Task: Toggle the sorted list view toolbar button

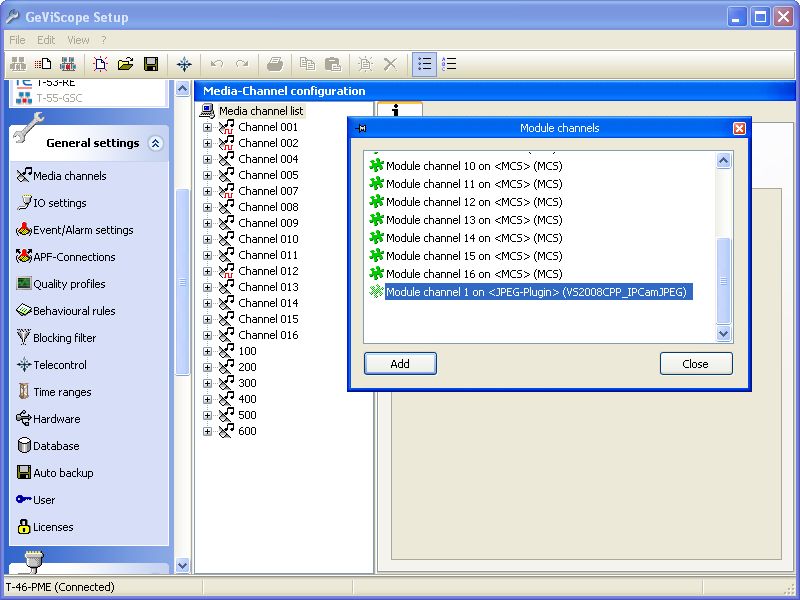Action: 449,64
